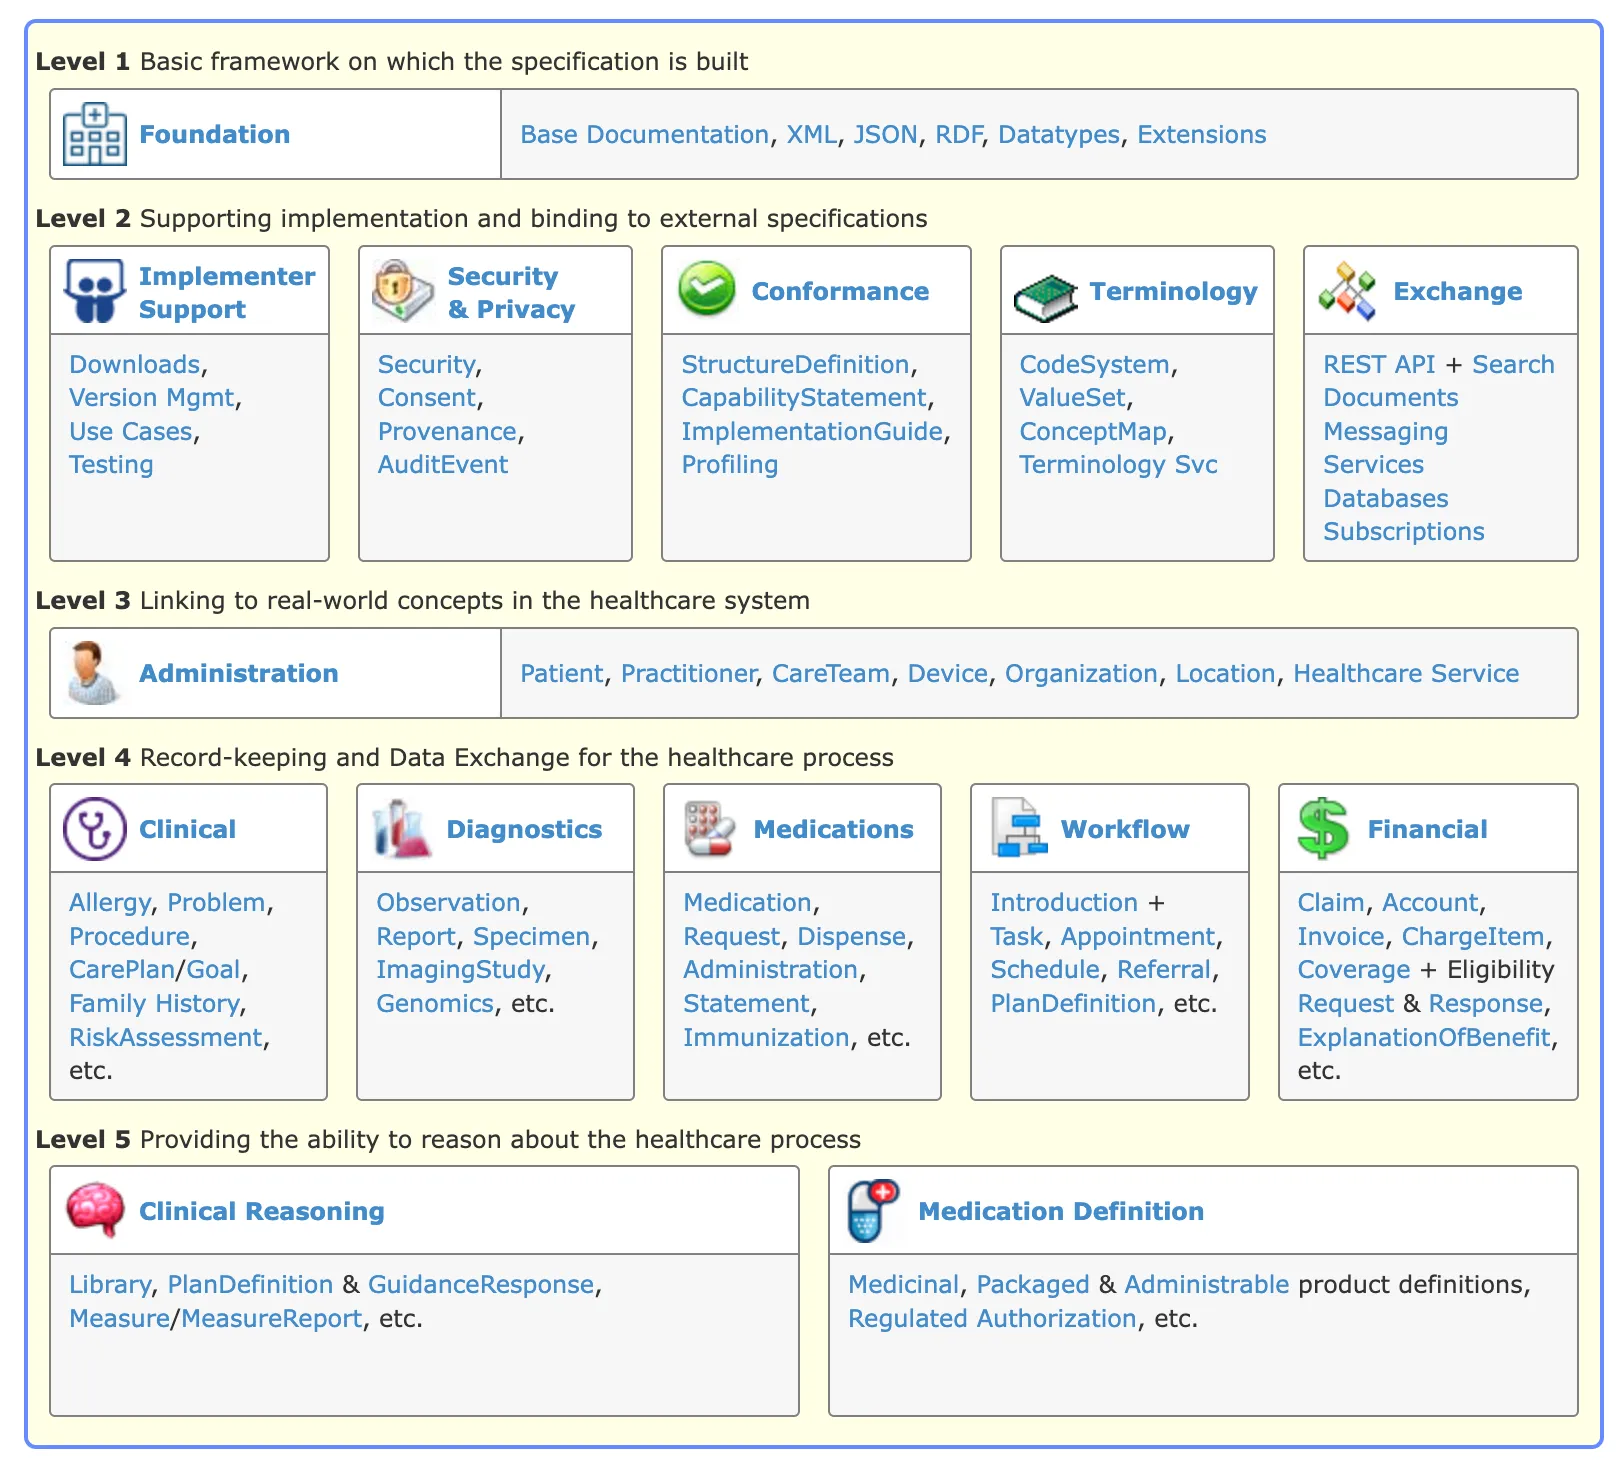Open the Immunization link under Medications
Image resolution: width=1624 pixels, height=1470 pixels.
click(x=765, y=1037)
